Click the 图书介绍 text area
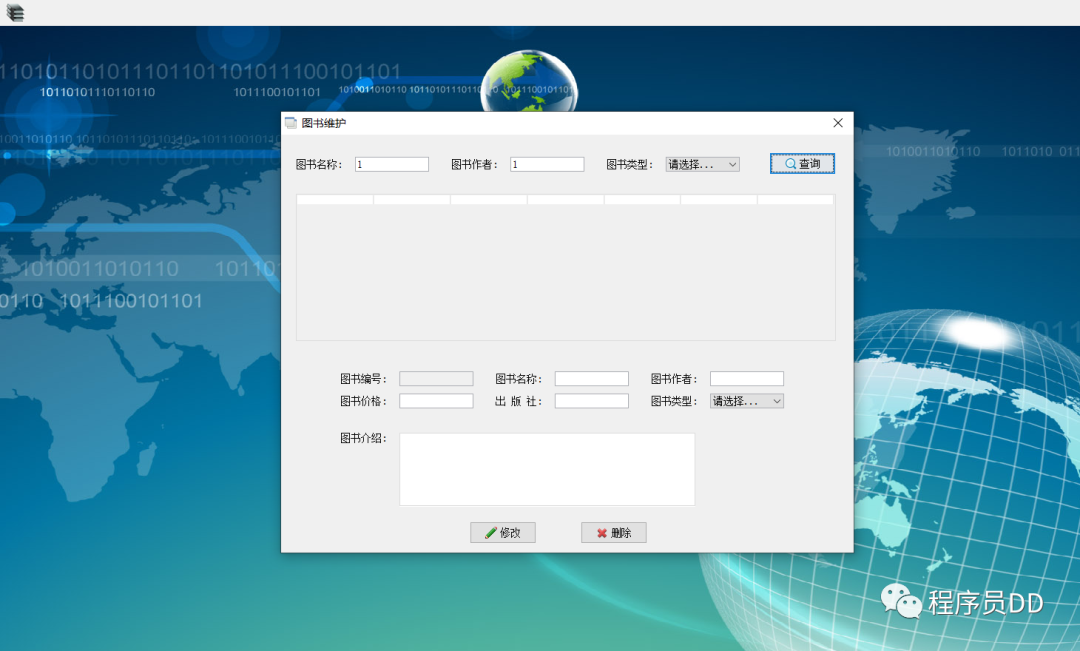The width and height of the screenshot is (1080, 651). click(x=547, y=469)
